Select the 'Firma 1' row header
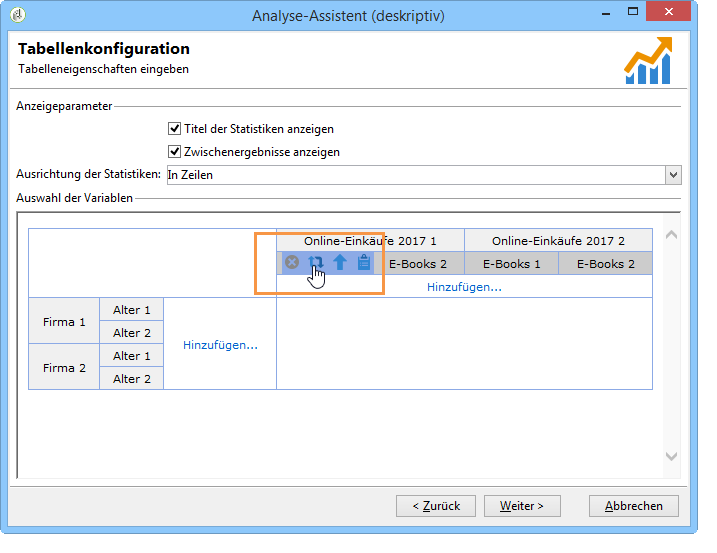717x553 pixels. click(64, 322)
